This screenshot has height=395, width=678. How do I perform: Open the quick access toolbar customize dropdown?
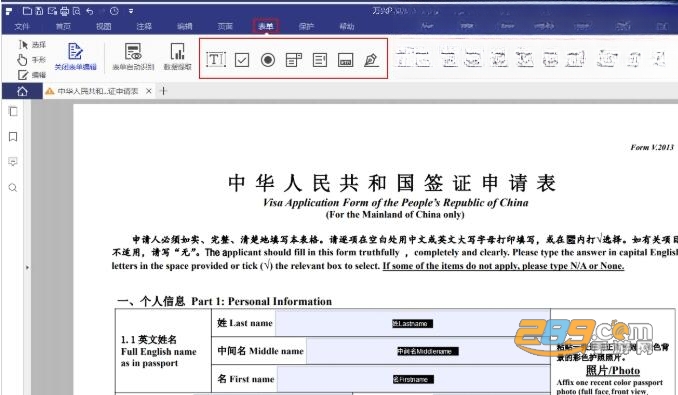tap(131, 11)
